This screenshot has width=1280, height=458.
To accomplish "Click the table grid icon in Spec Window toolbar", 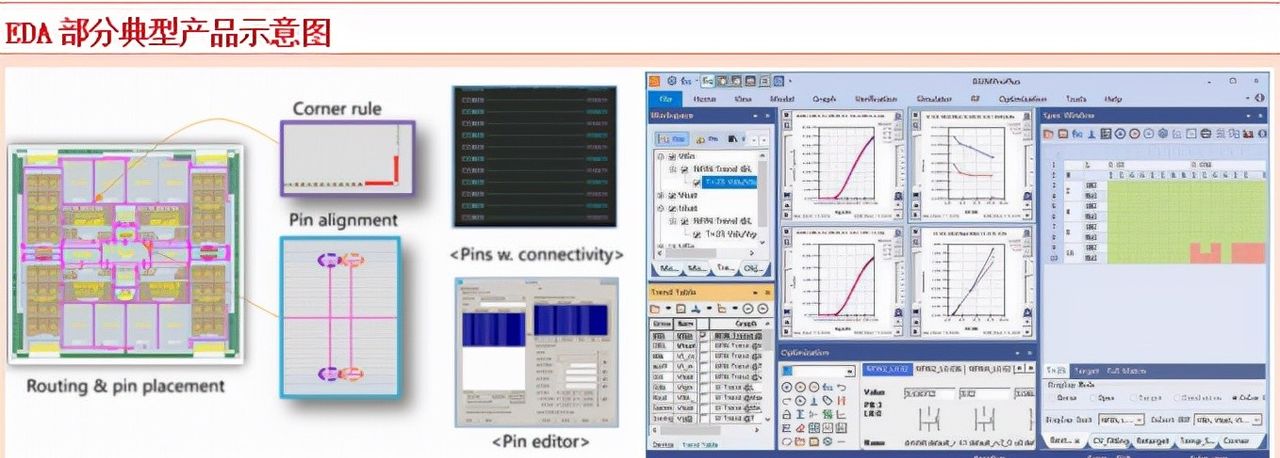I will coord(1106,133).
